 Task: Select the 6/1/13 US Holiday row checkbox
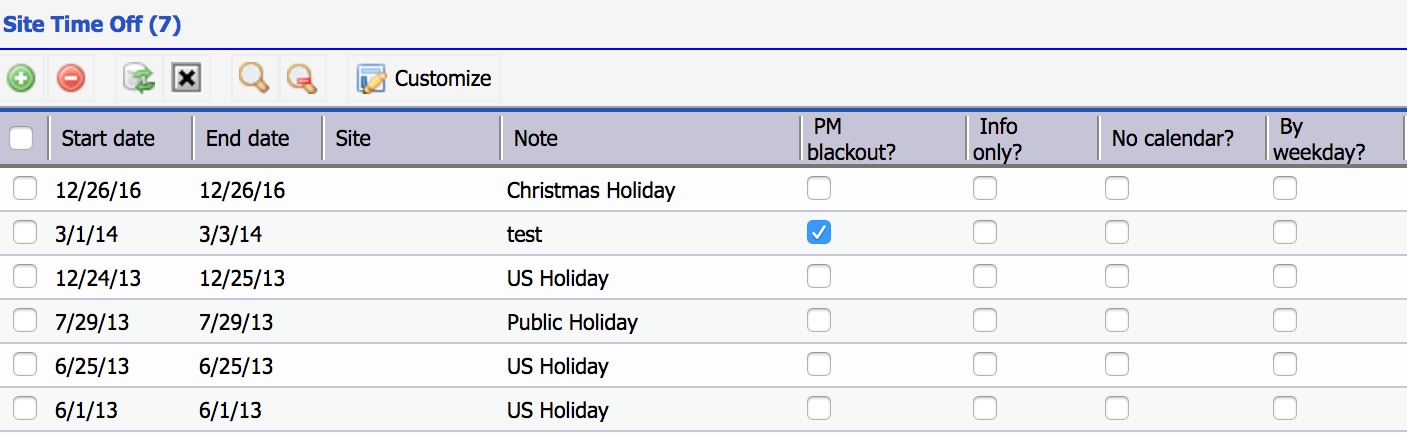(25, 408)
